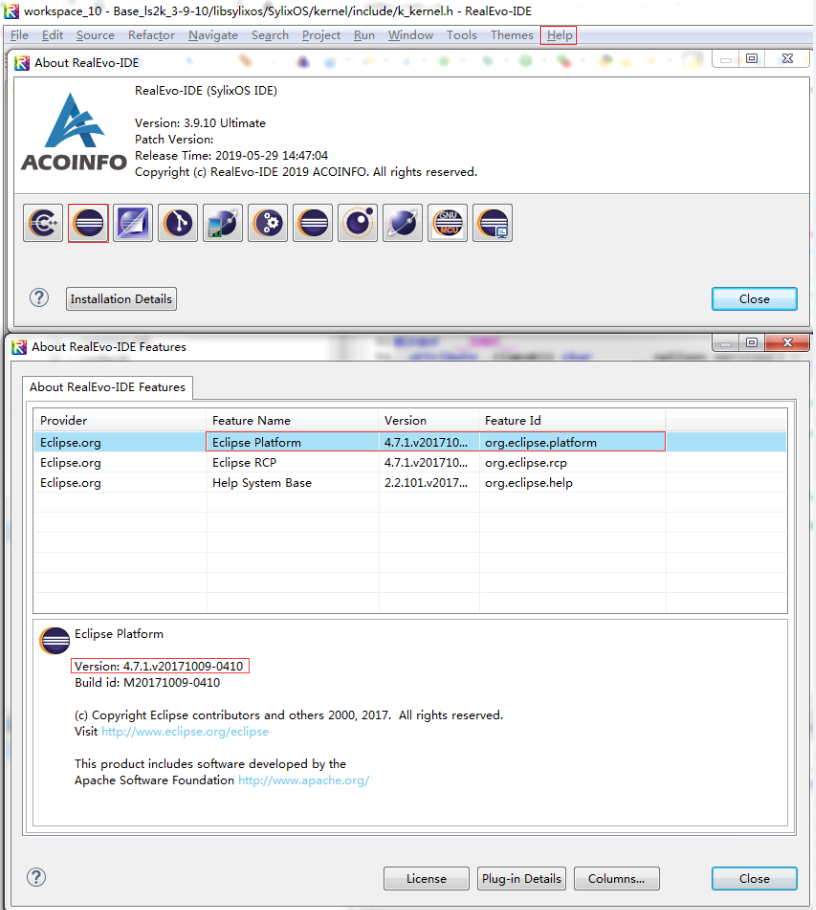Maximize the About RealEvo-IDE dialog
This screenshot has height=910, width=816.
click(x=752, y=59)
